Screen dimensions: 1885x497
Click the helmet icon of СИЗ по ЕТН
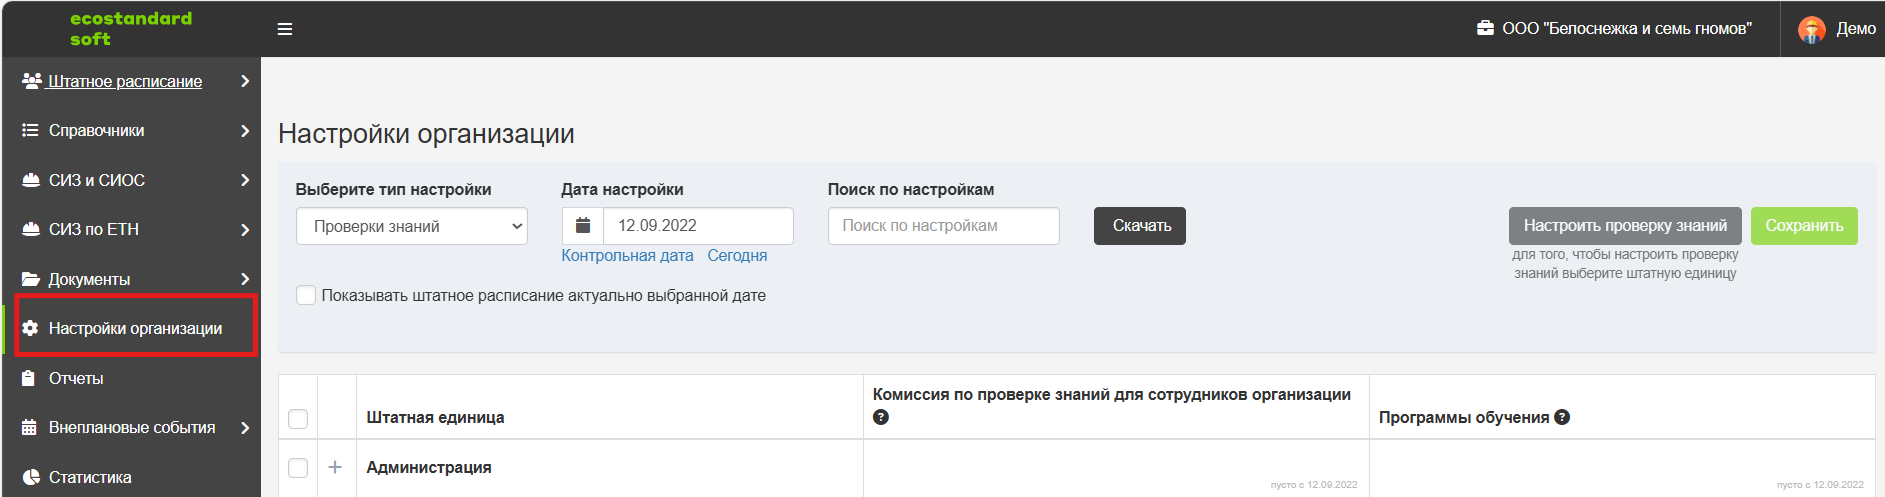pos(31,229)
